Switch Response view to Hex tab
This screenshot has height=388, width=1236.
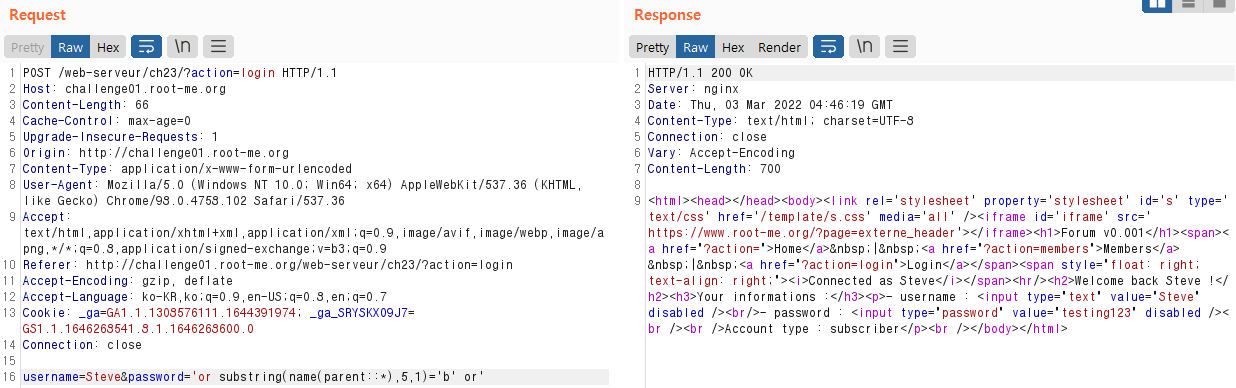coord(733,47)
